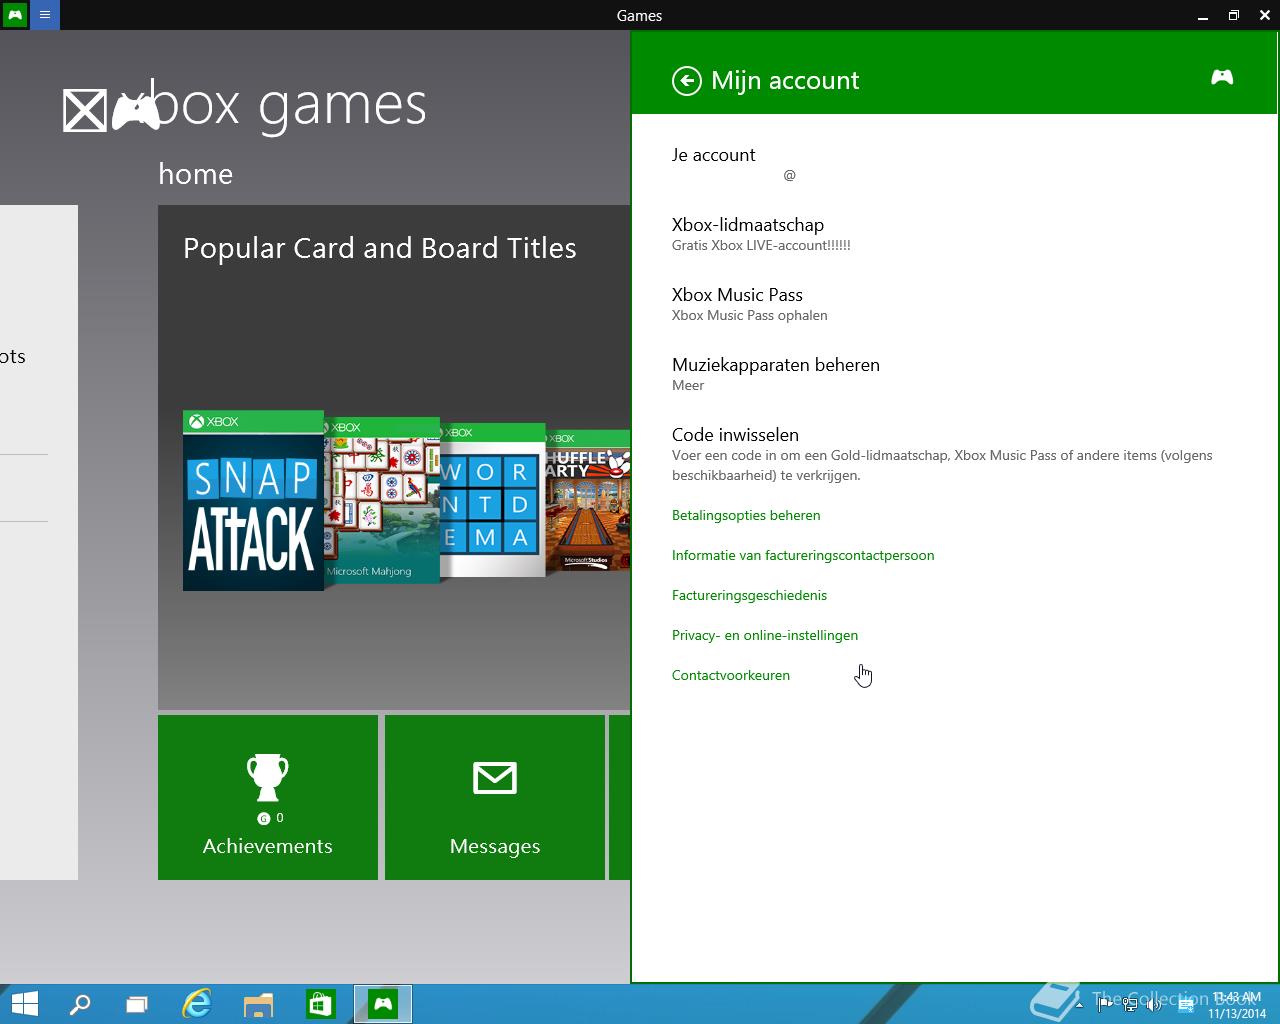Select Games app taskbar button
Screen dimensions: 1280x1024
coord(383,1004)
